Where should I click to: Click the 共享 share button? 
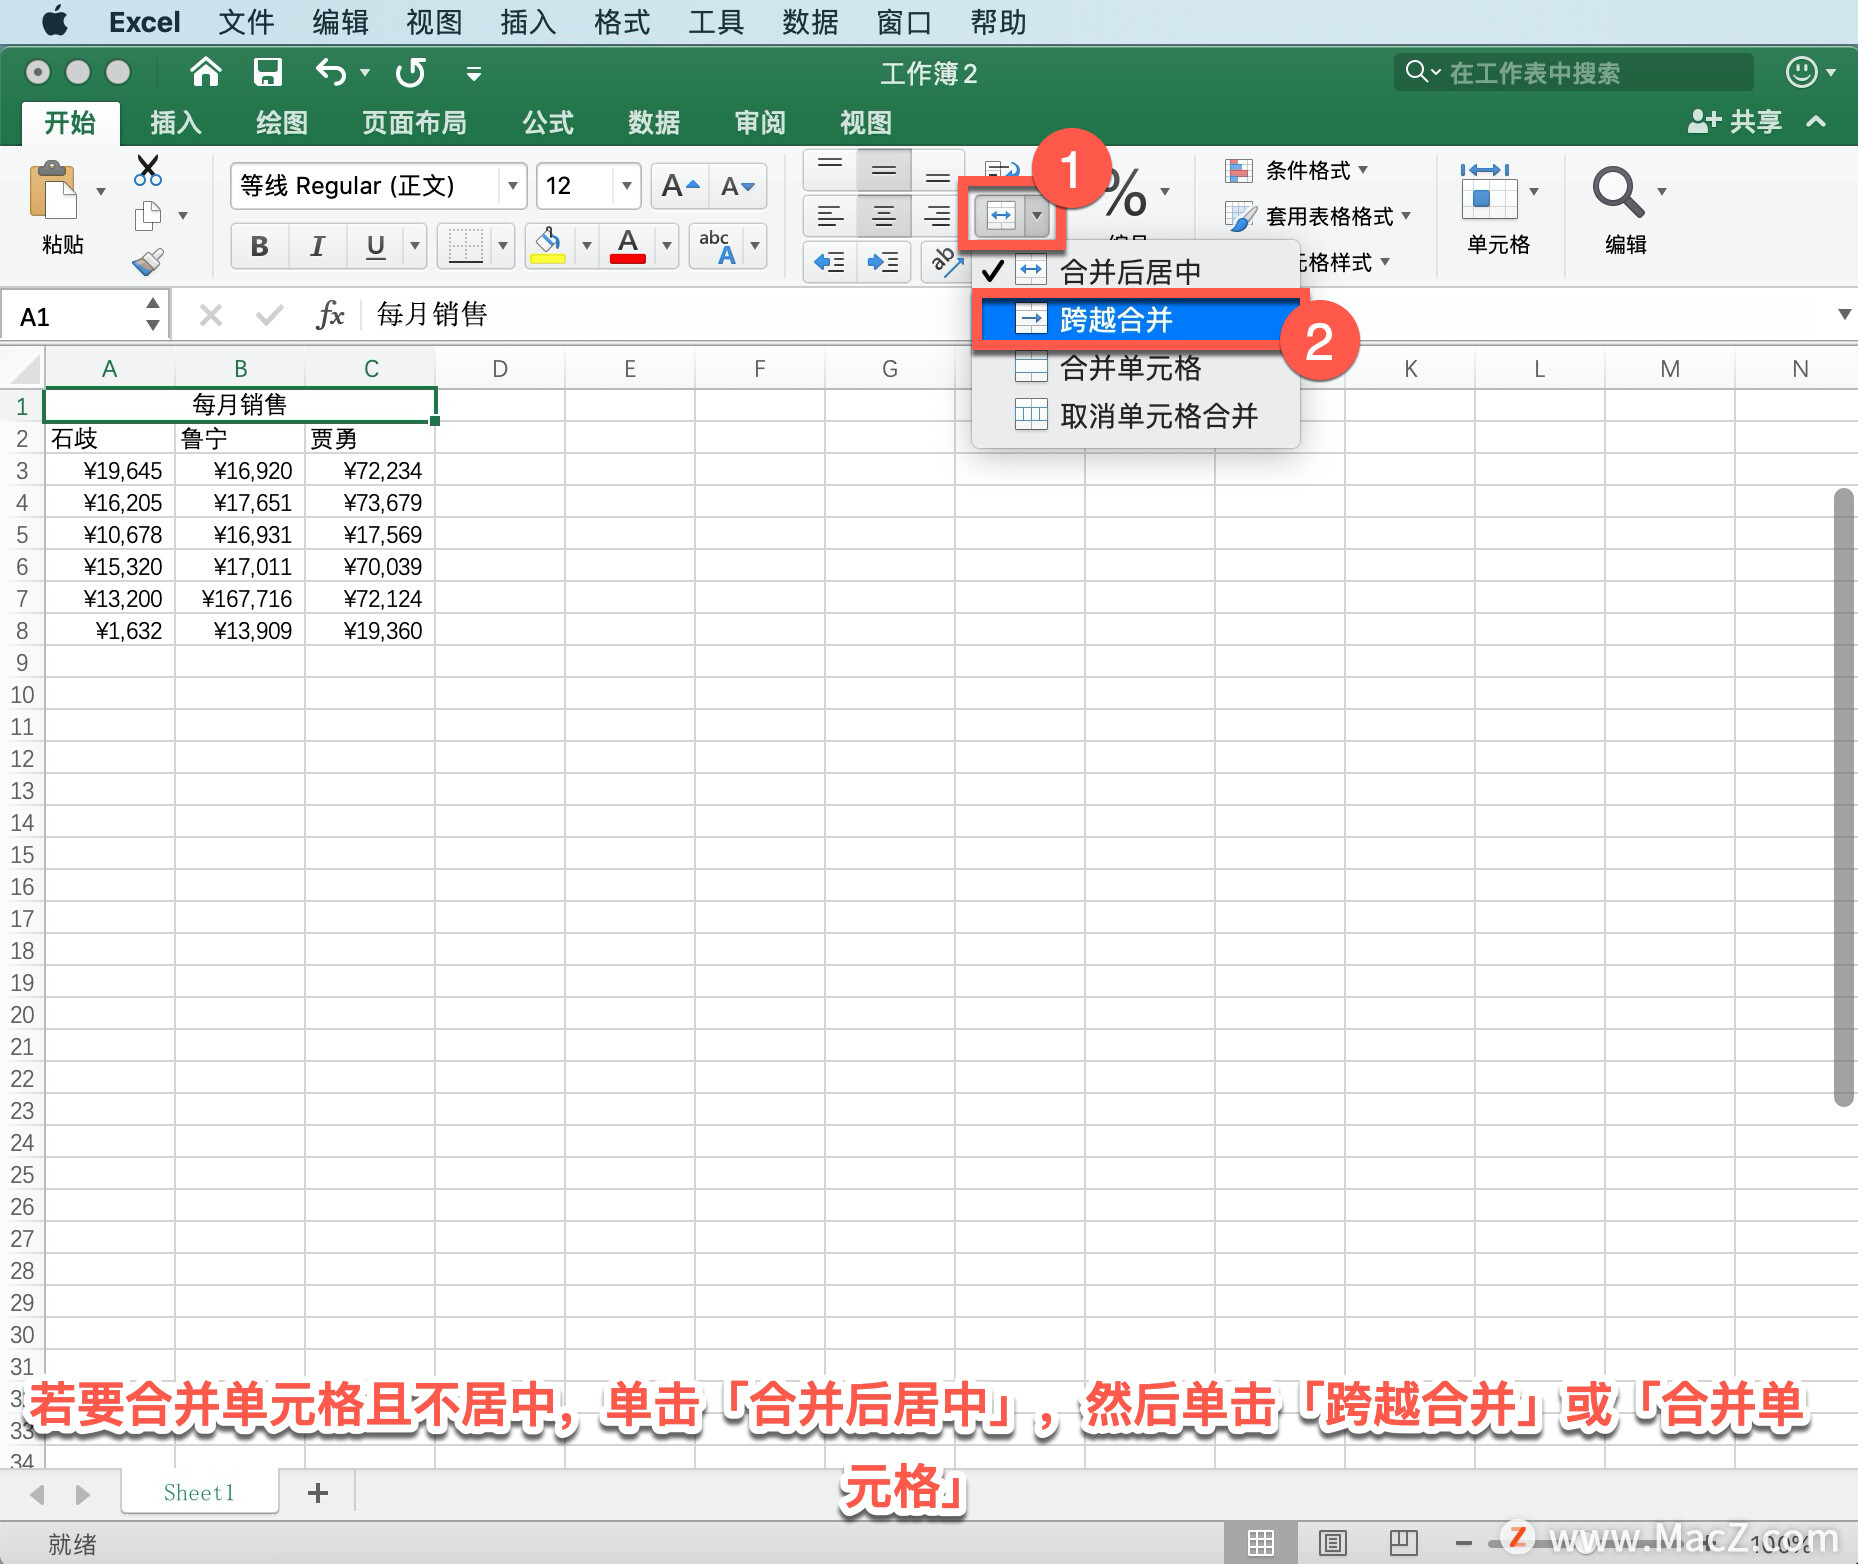[1735, 122]
